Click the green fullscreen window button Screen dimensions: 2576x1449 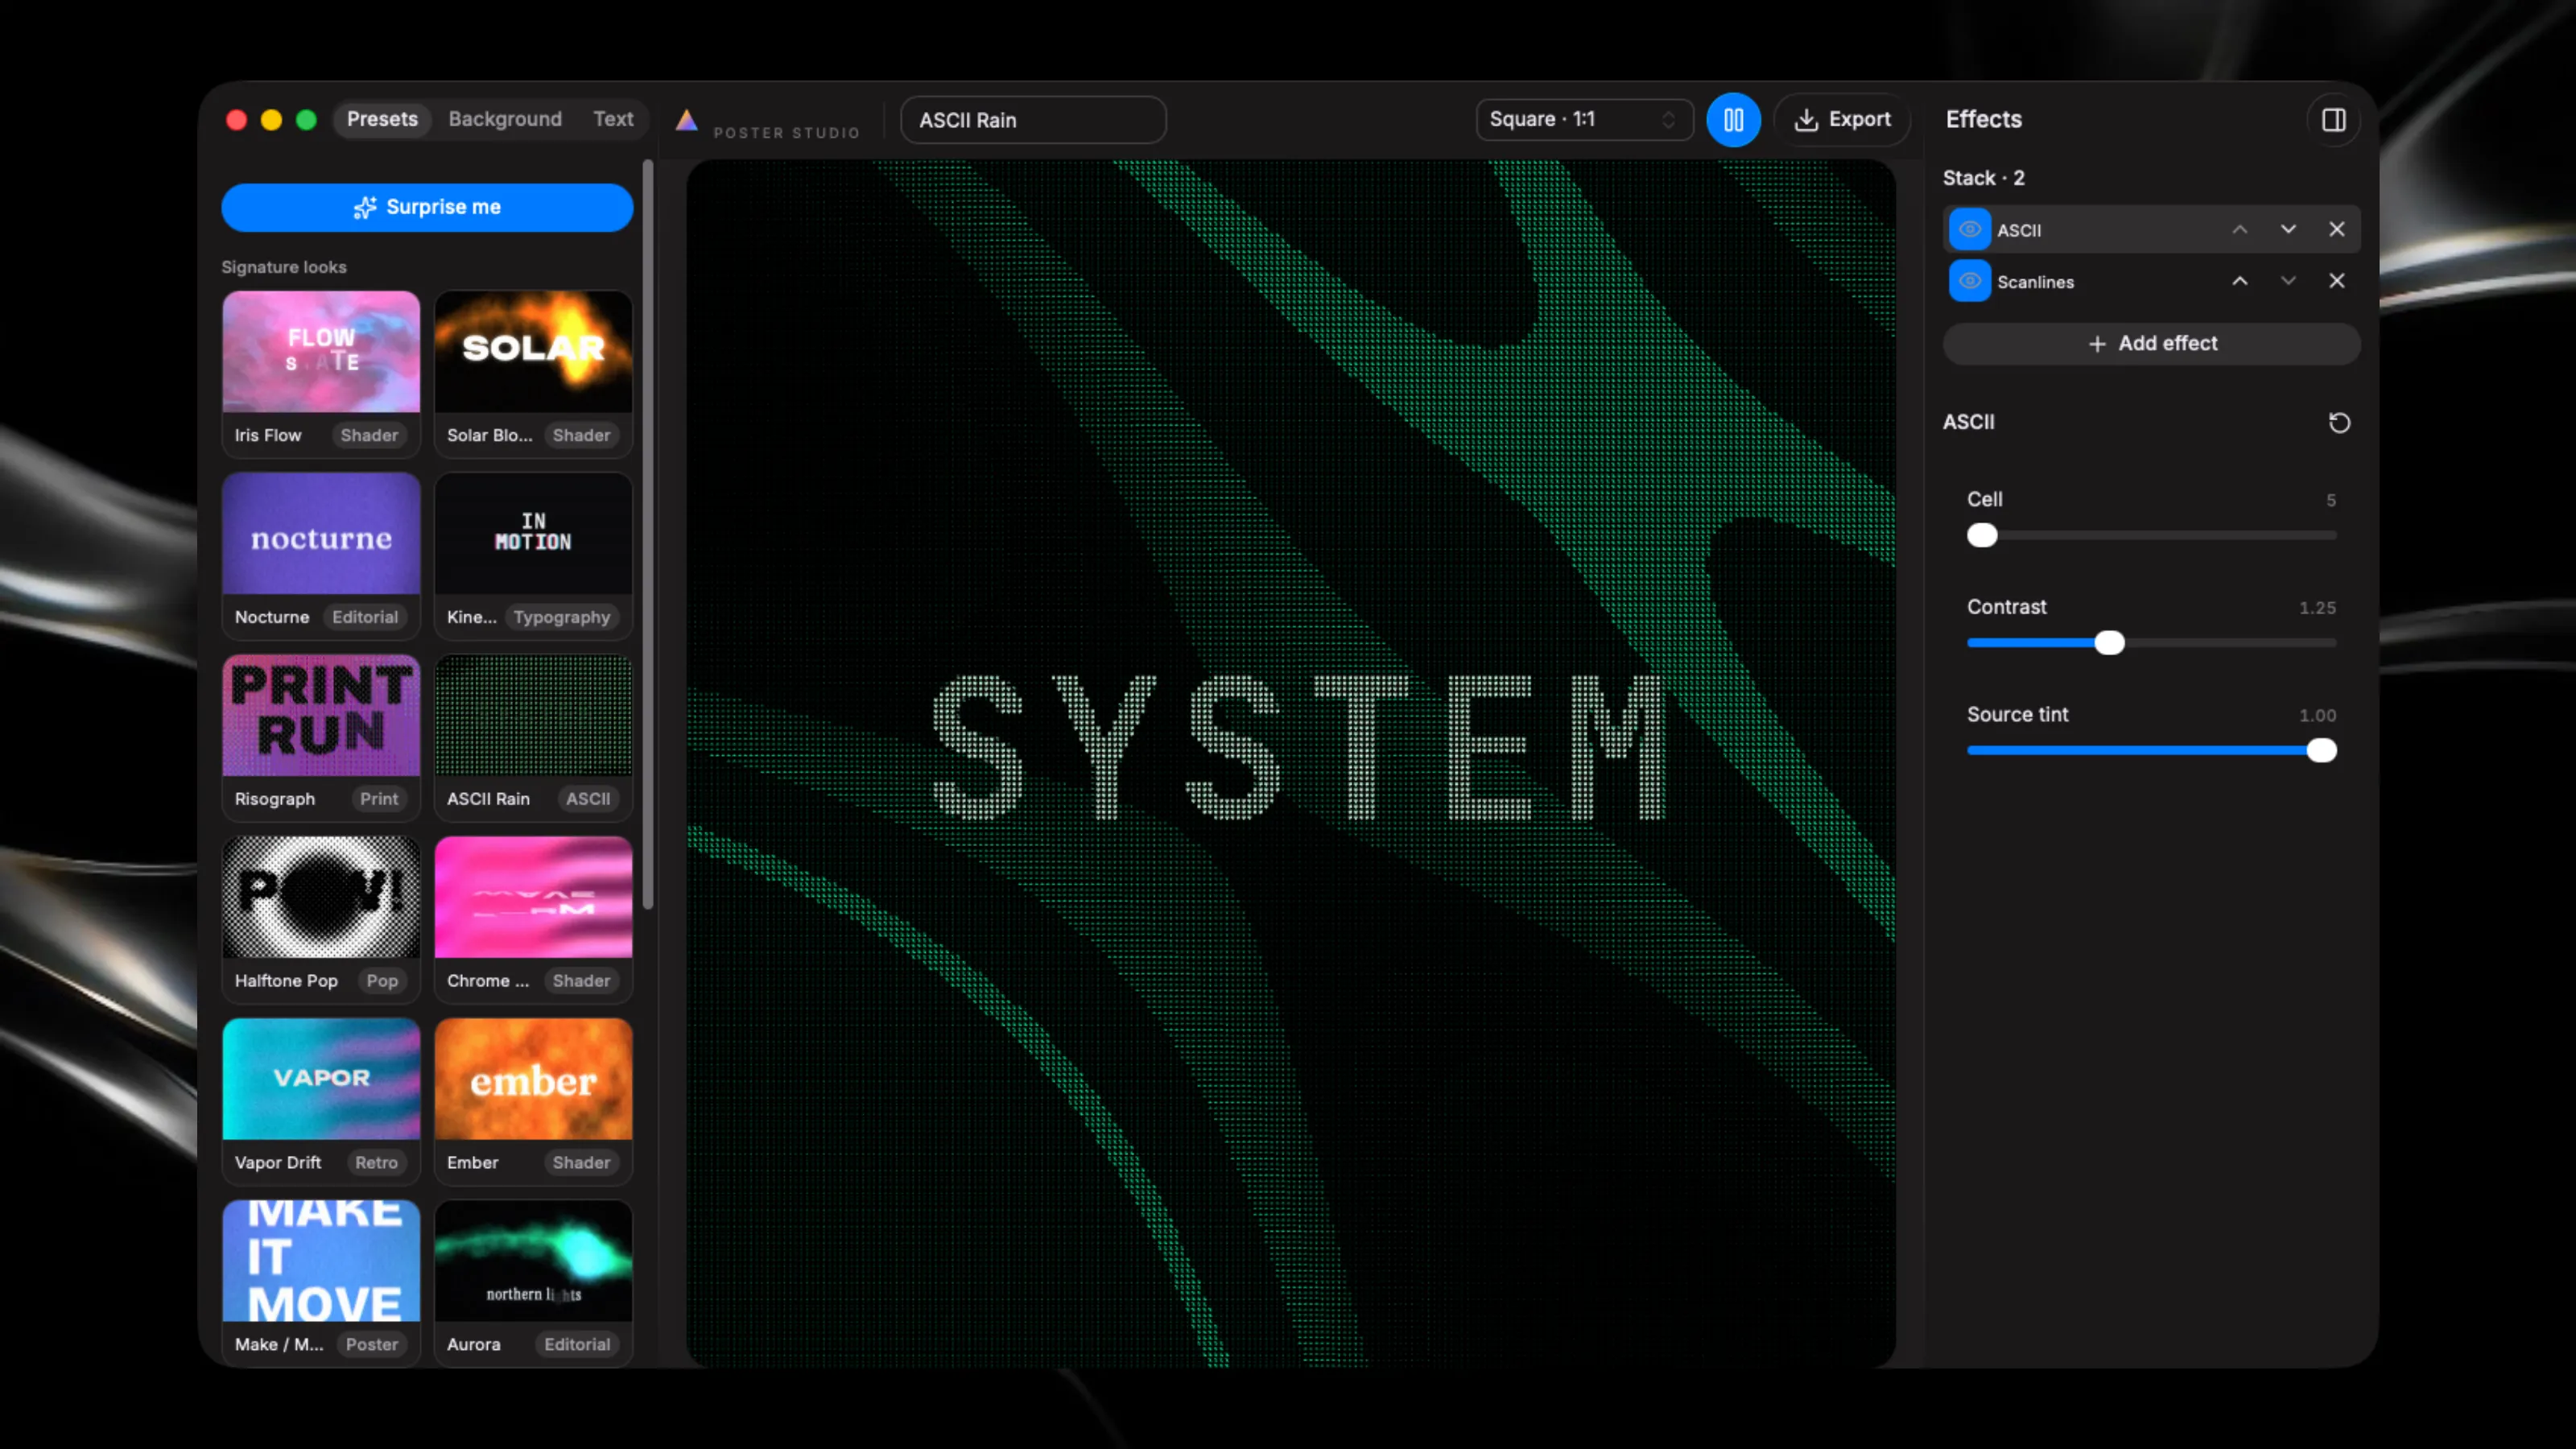(x=306, y=120)
